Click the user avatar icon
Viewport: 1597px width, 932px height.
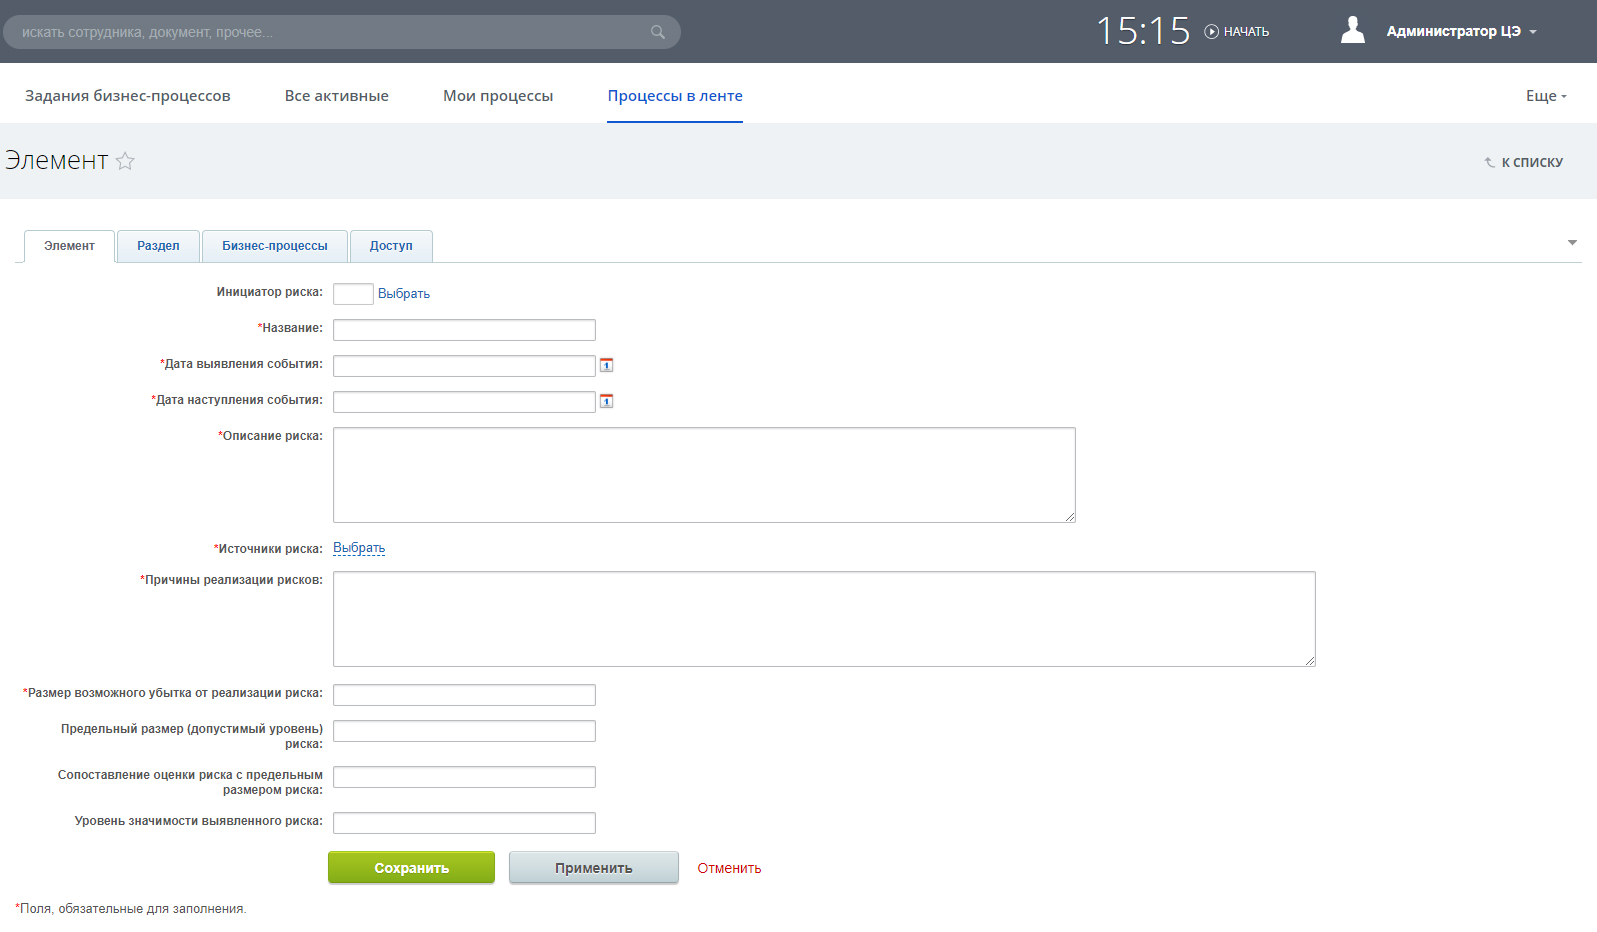pos(1352,31)
